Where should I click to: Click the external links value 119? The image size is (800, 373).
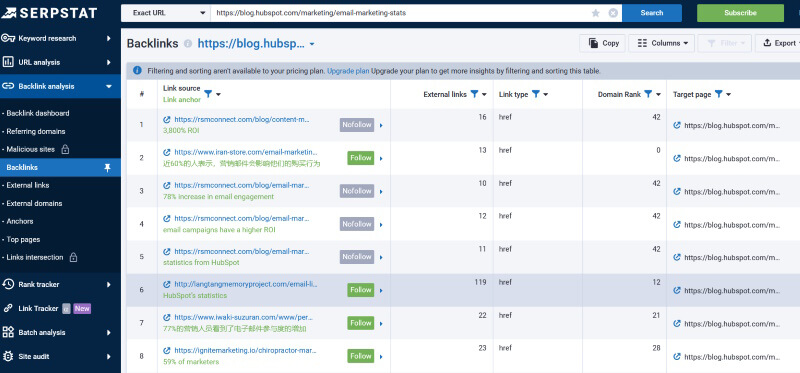[480, 282]
